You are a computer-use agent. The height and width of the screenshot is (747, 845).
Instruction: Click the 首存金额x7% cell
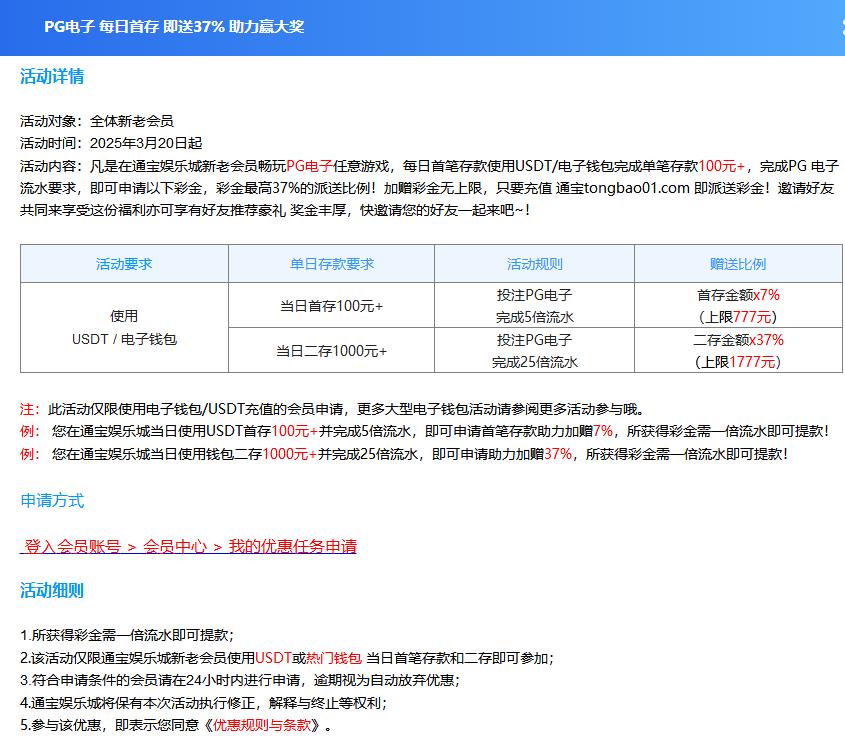(738, 306)
